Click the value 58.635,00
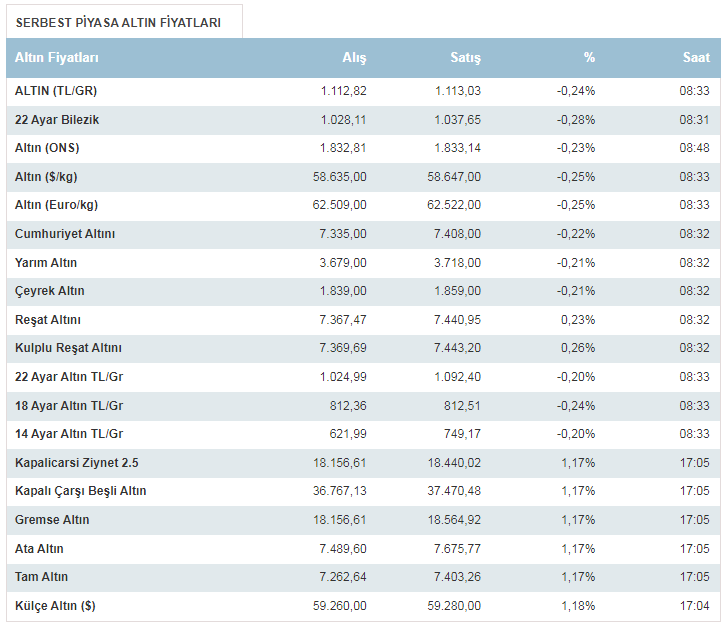The width and height of the screenshot is (725, 623). [x=339, y=177]
